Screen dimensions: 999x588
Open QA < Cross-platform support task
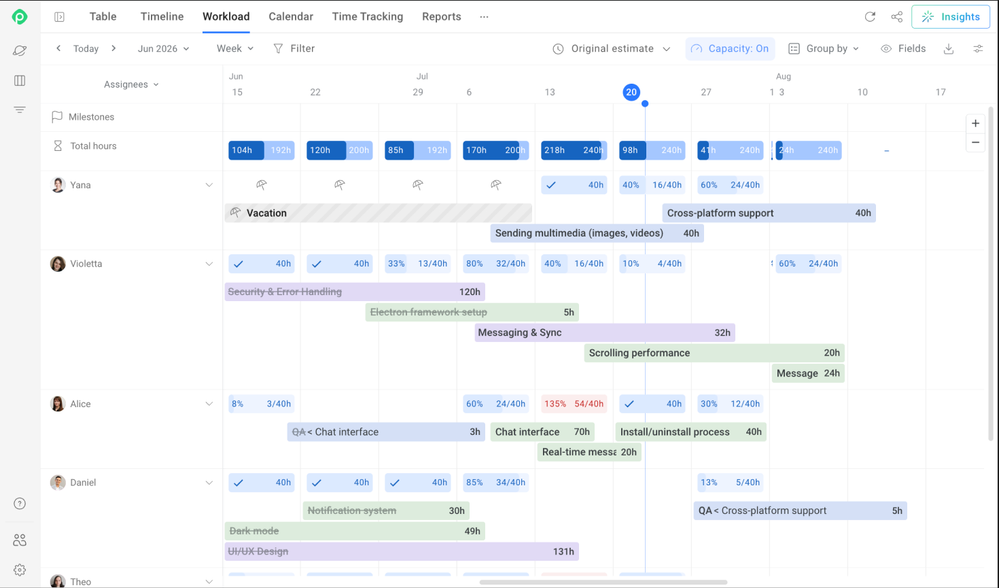pyautogui.click(x=800, y=511)
